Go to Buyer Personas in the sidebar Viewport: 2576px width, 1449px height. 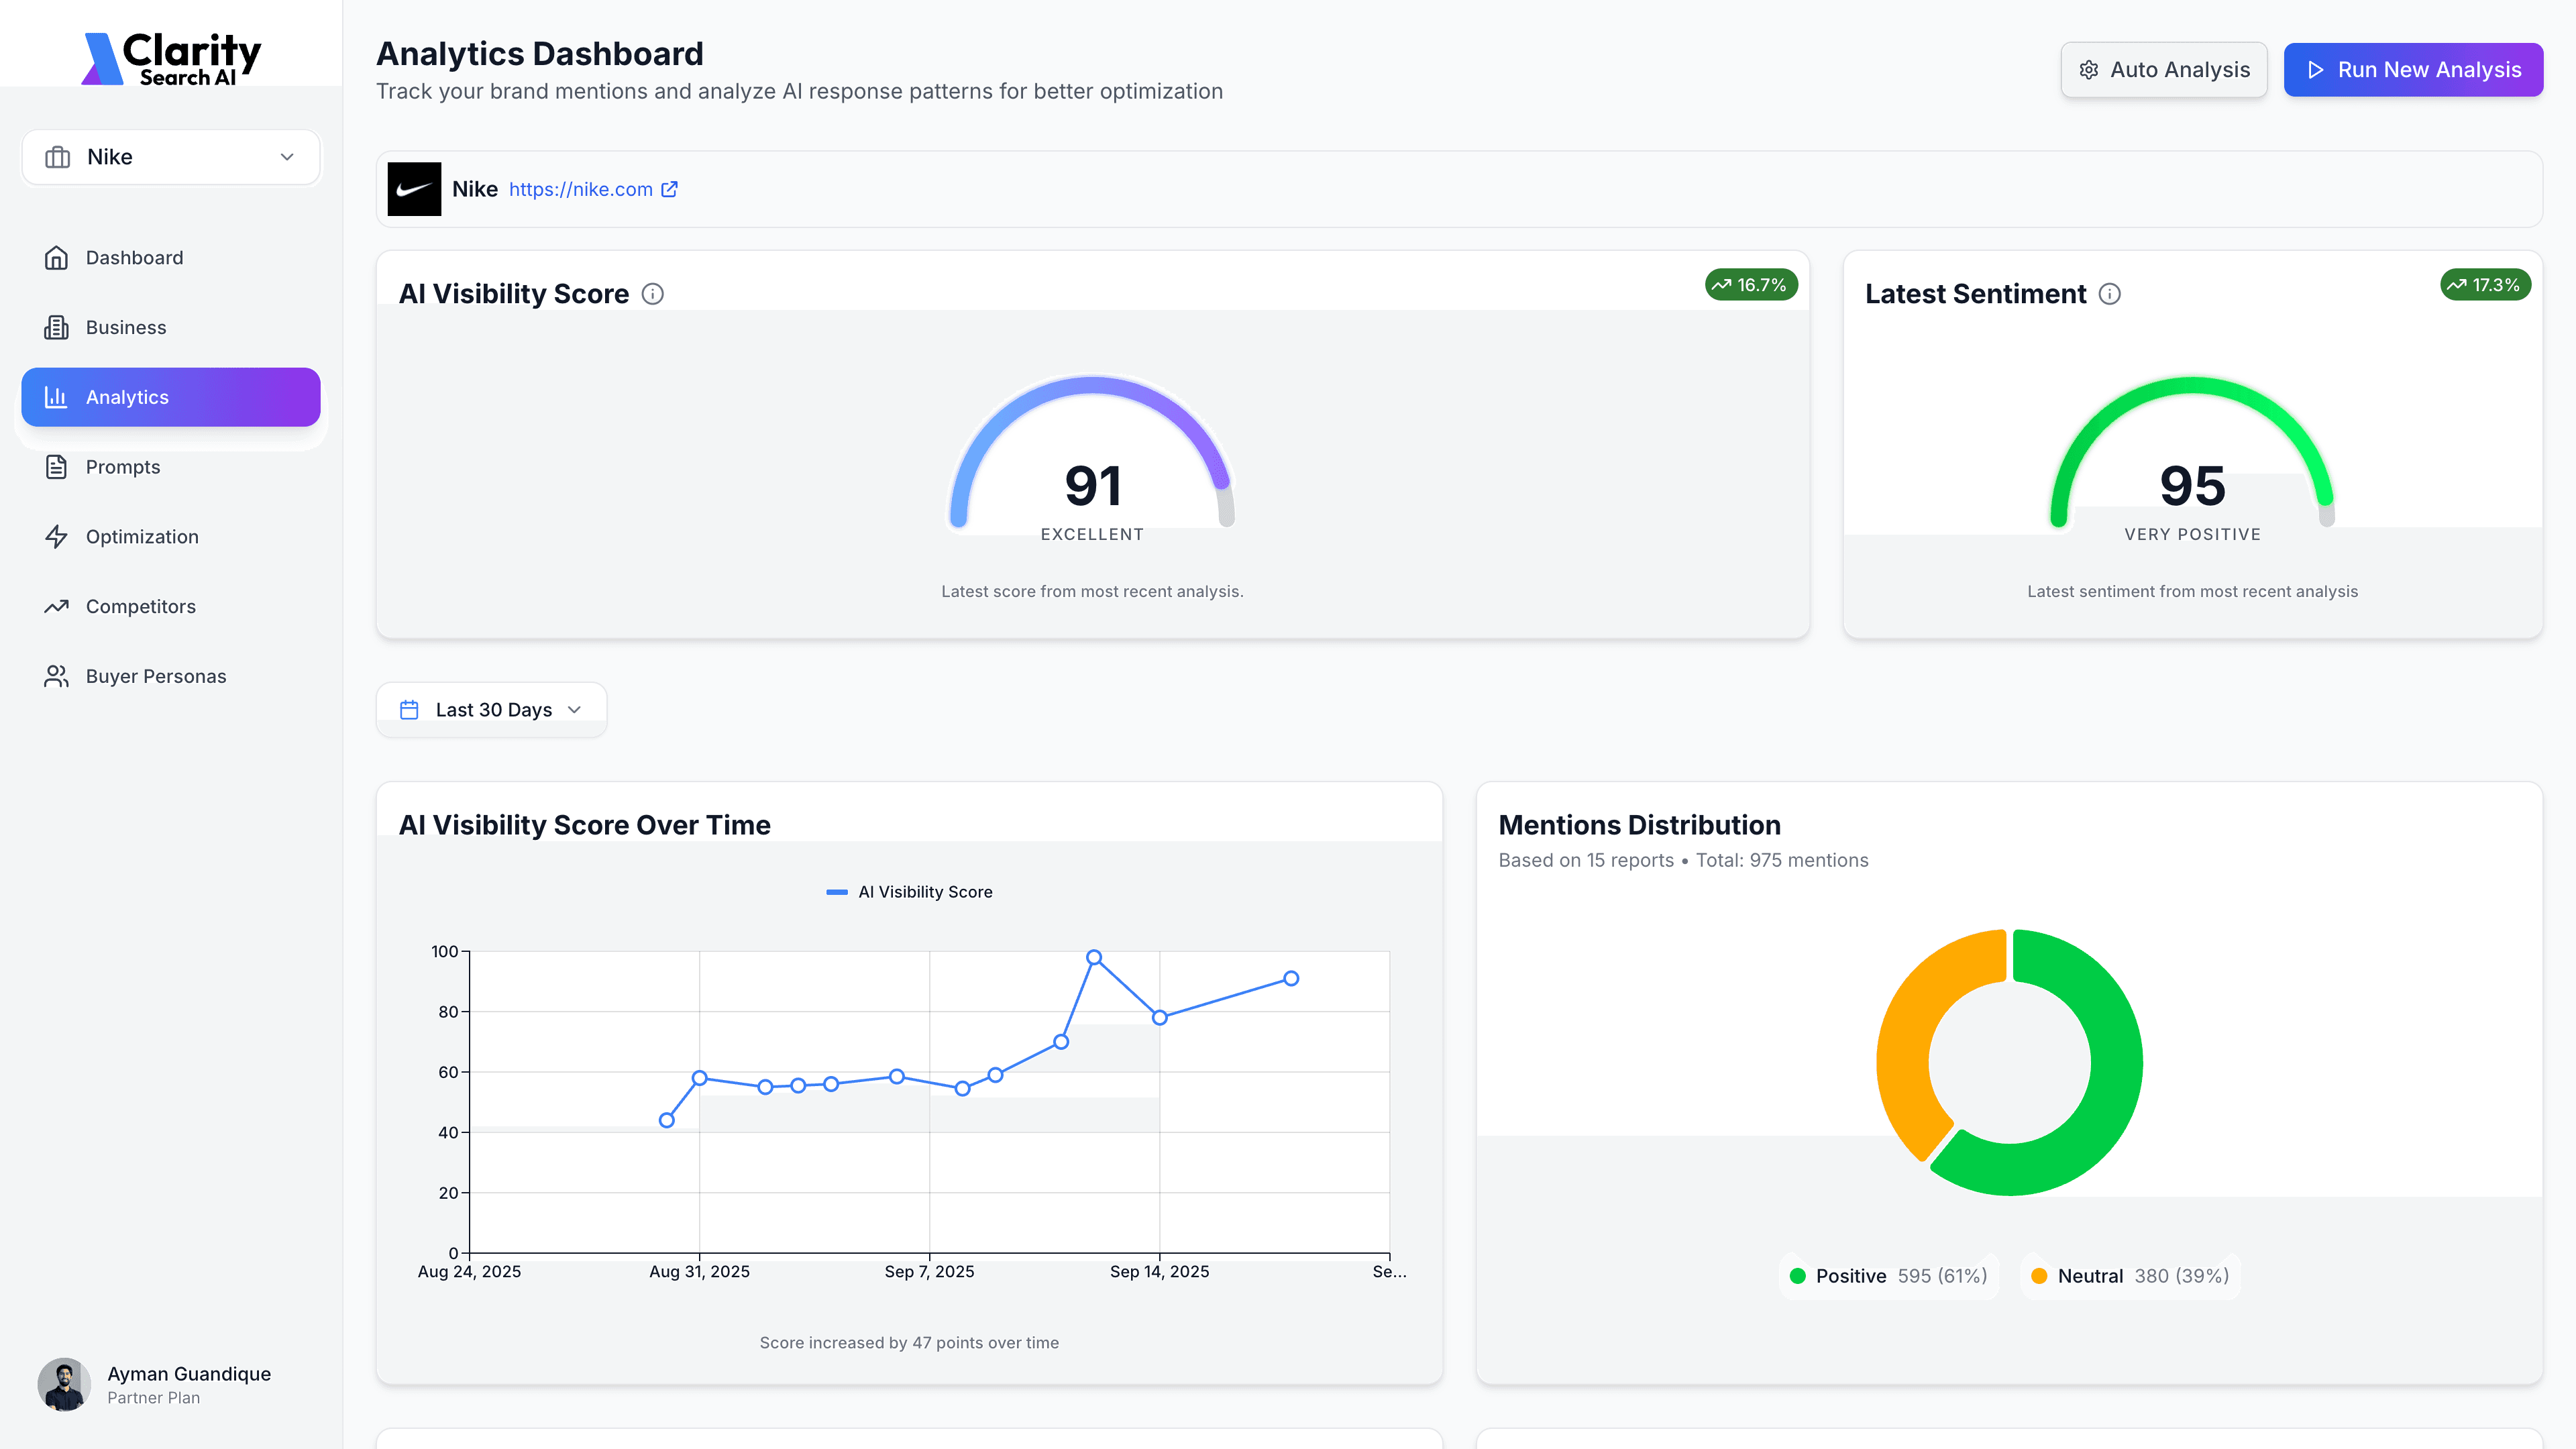click(x=155, y=677)
